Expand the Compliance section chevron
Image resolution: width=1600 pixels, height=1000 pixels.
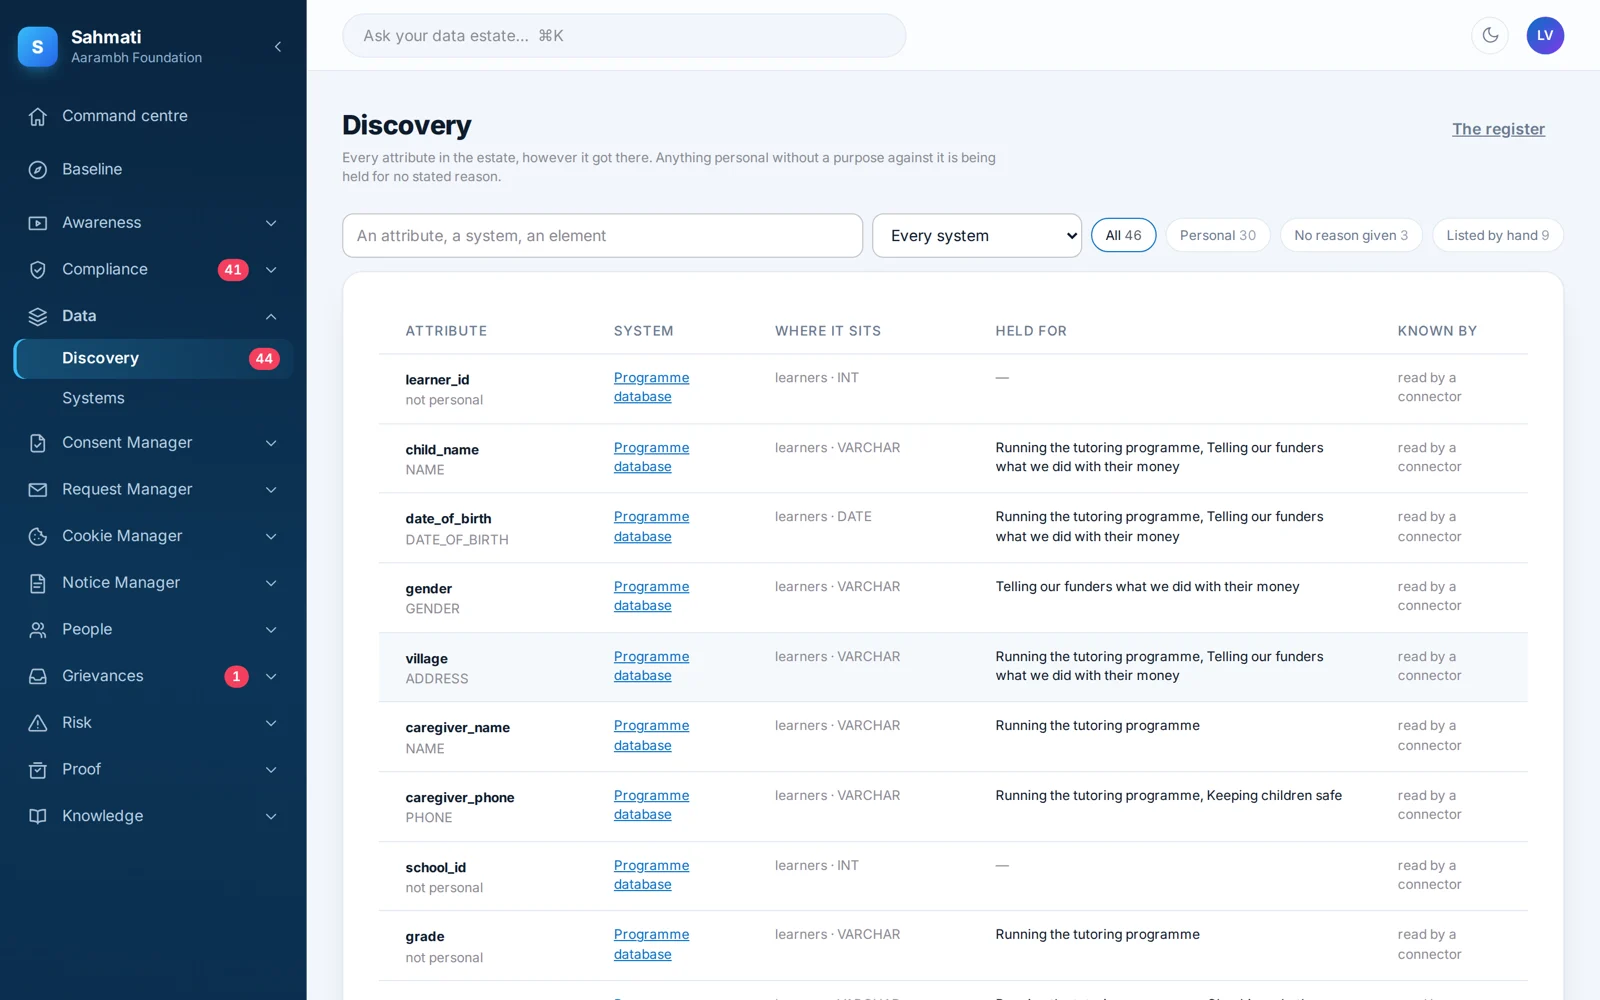click(x=271, y=270)
